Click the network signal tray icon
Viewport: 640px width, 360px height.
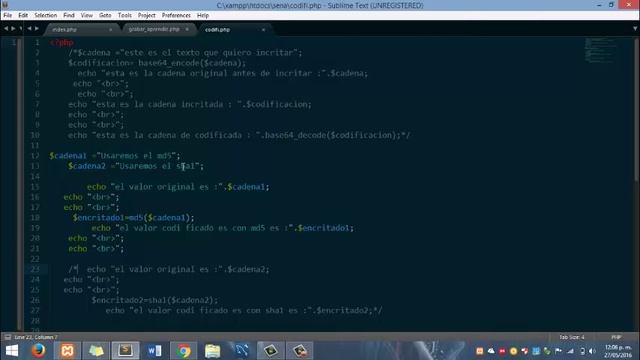[x=570, y=351]
